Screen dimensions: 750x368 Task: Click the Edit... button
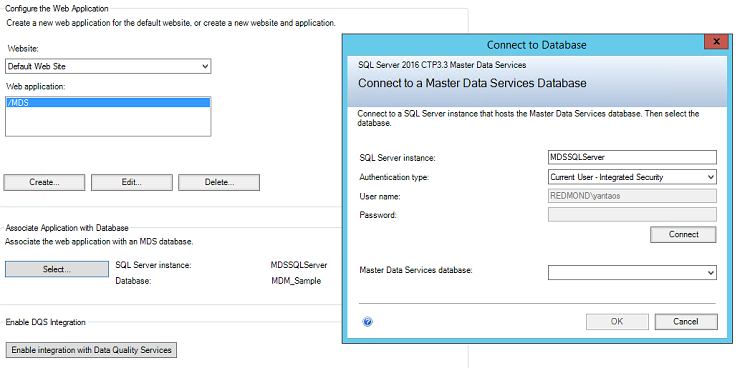[132, 182]
